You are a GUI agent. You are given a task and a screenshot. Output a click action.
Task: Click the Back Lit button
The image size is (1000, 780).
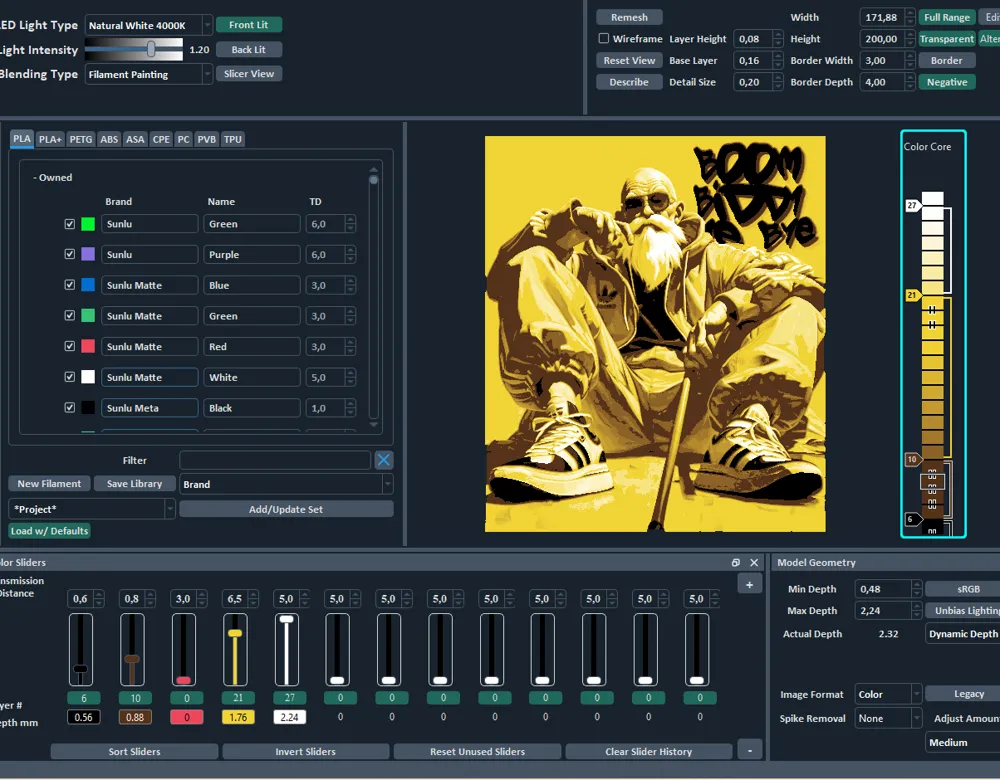pyautogui.click(x=249, y=49)
